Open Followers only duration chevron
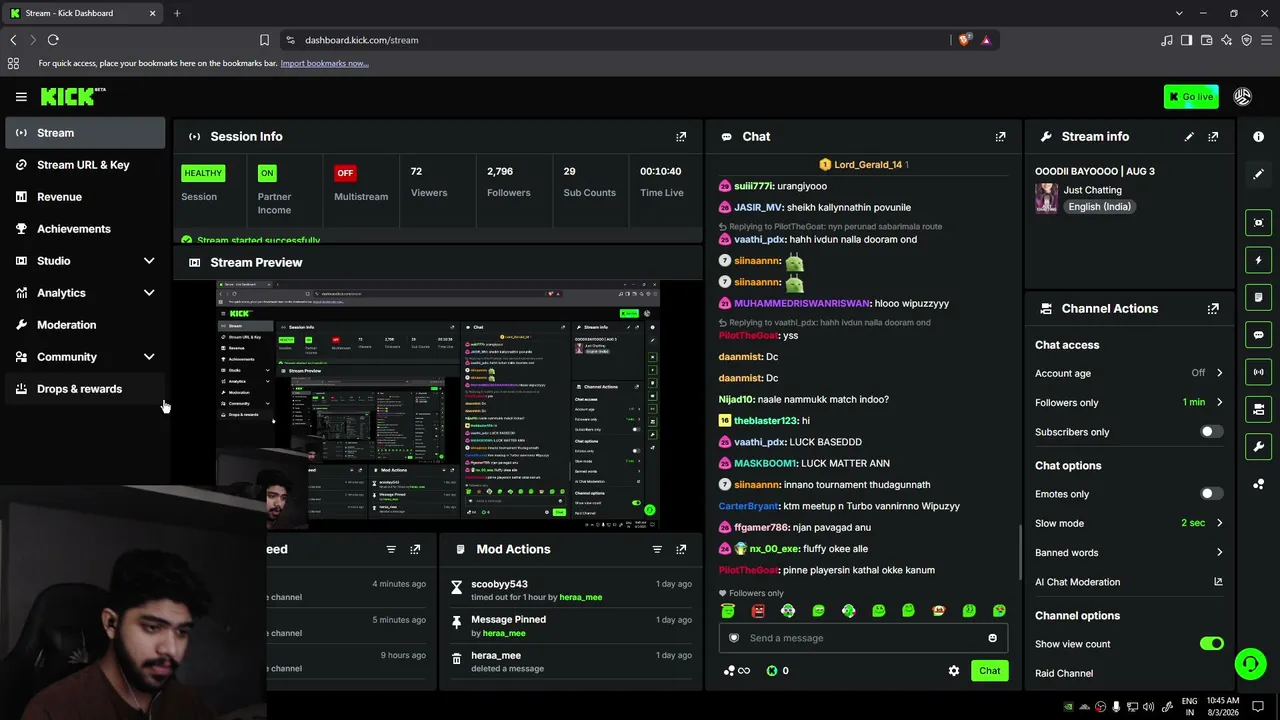The width and height of the screenshot is (1280, 720). click(1219, 402)
